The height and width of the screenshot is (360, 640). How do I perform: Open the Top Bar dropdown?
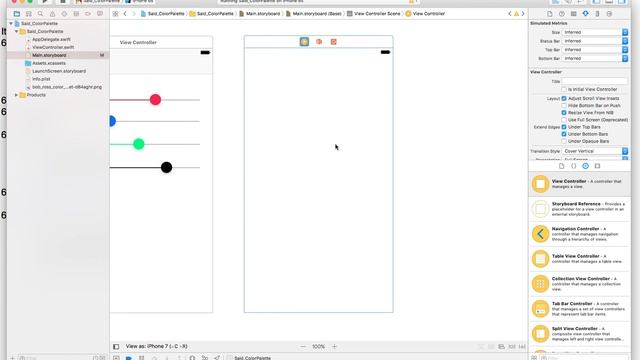pyautogui.click(x=595, y=50)
